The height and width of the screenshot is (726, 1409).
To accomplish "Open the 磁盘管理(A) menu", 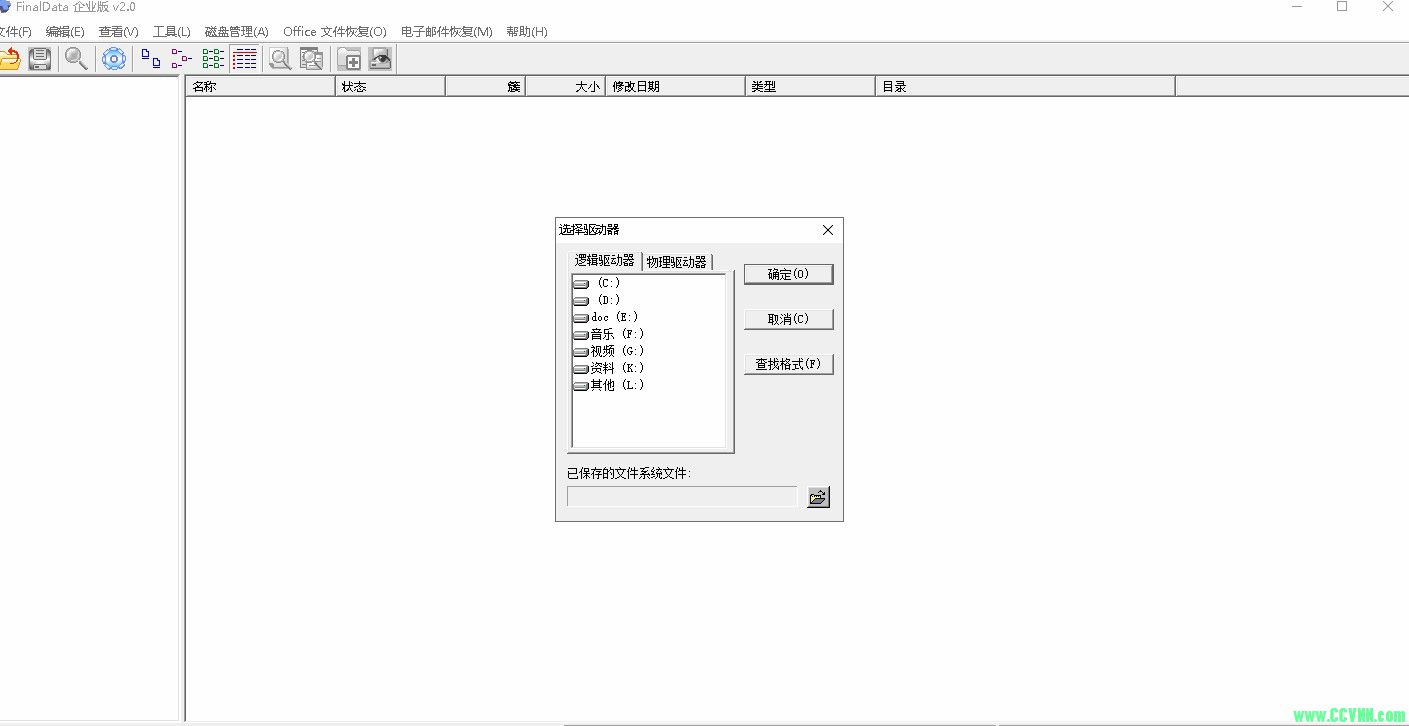I will (x=236, y=32).
